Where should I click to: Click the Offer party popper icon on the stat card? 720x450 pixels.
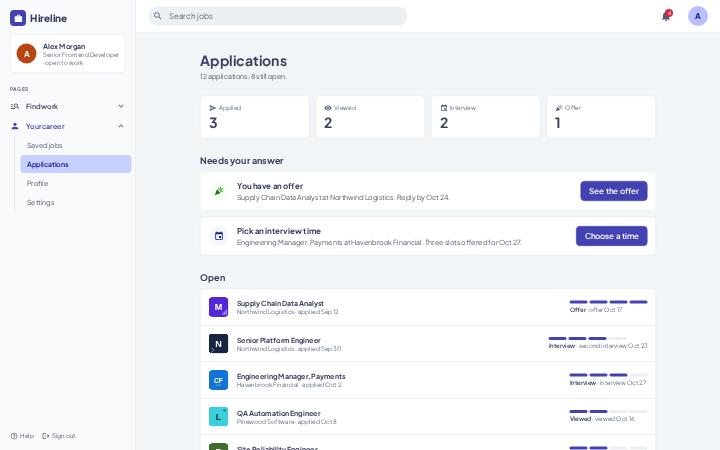[559, 108]
